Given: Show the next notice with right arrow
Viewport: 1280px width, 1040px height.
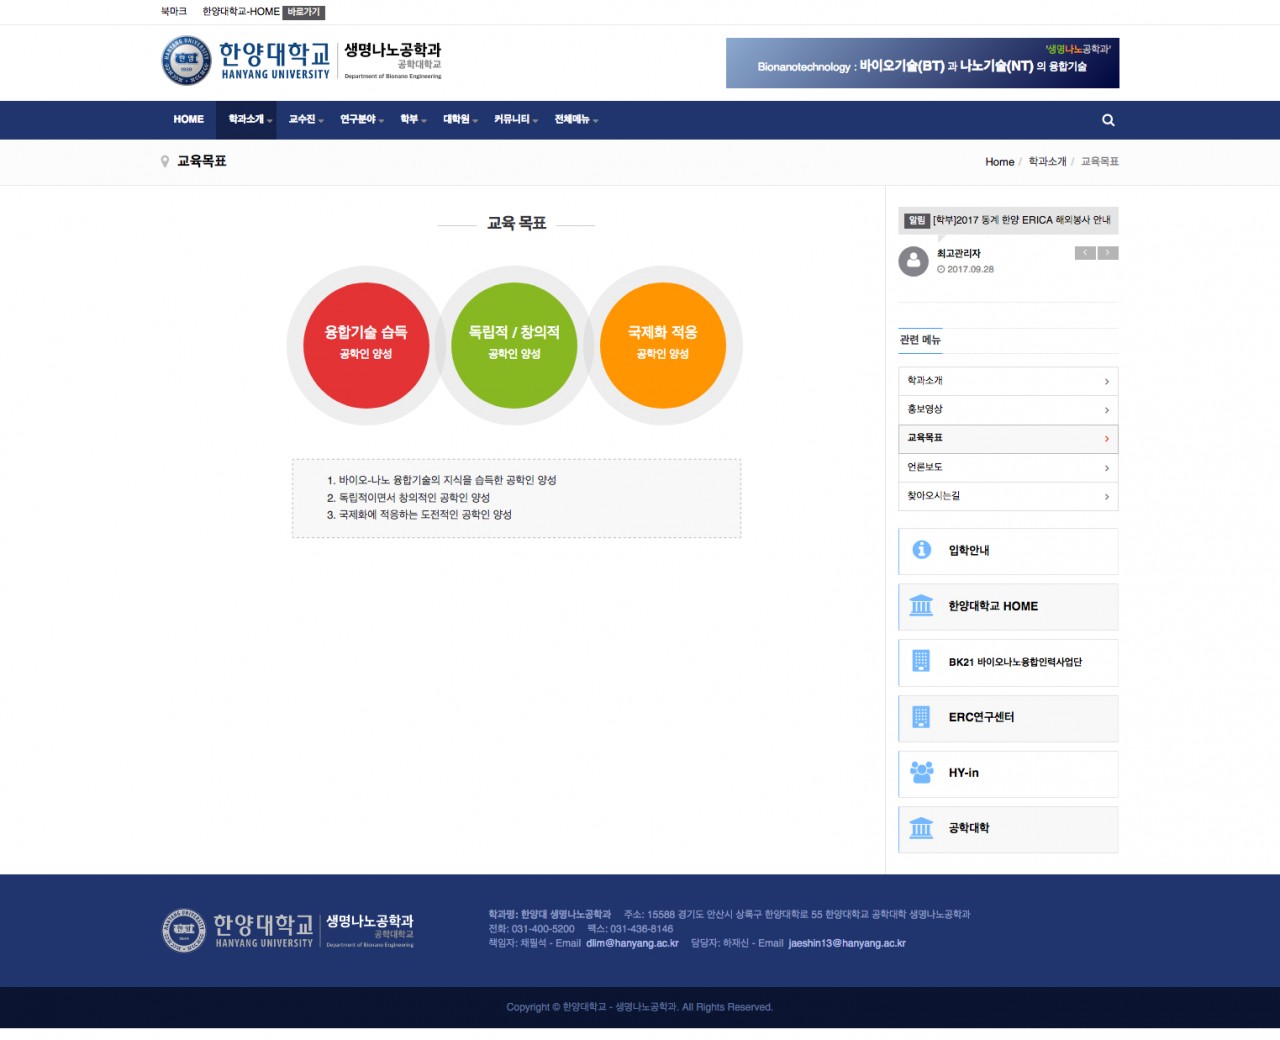Looking at the screenshot, I should pos(1108,253).
